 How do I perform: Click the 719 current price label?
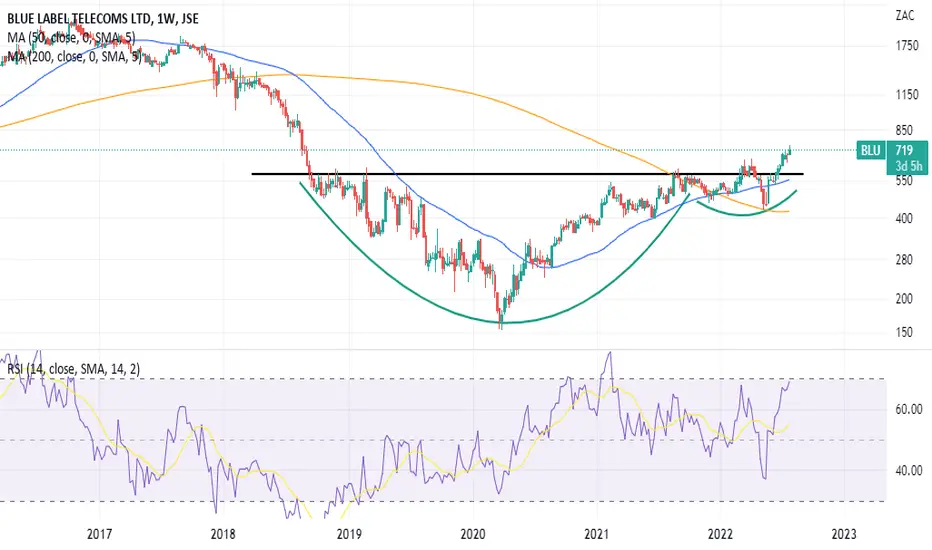click(x=904, y=150)
